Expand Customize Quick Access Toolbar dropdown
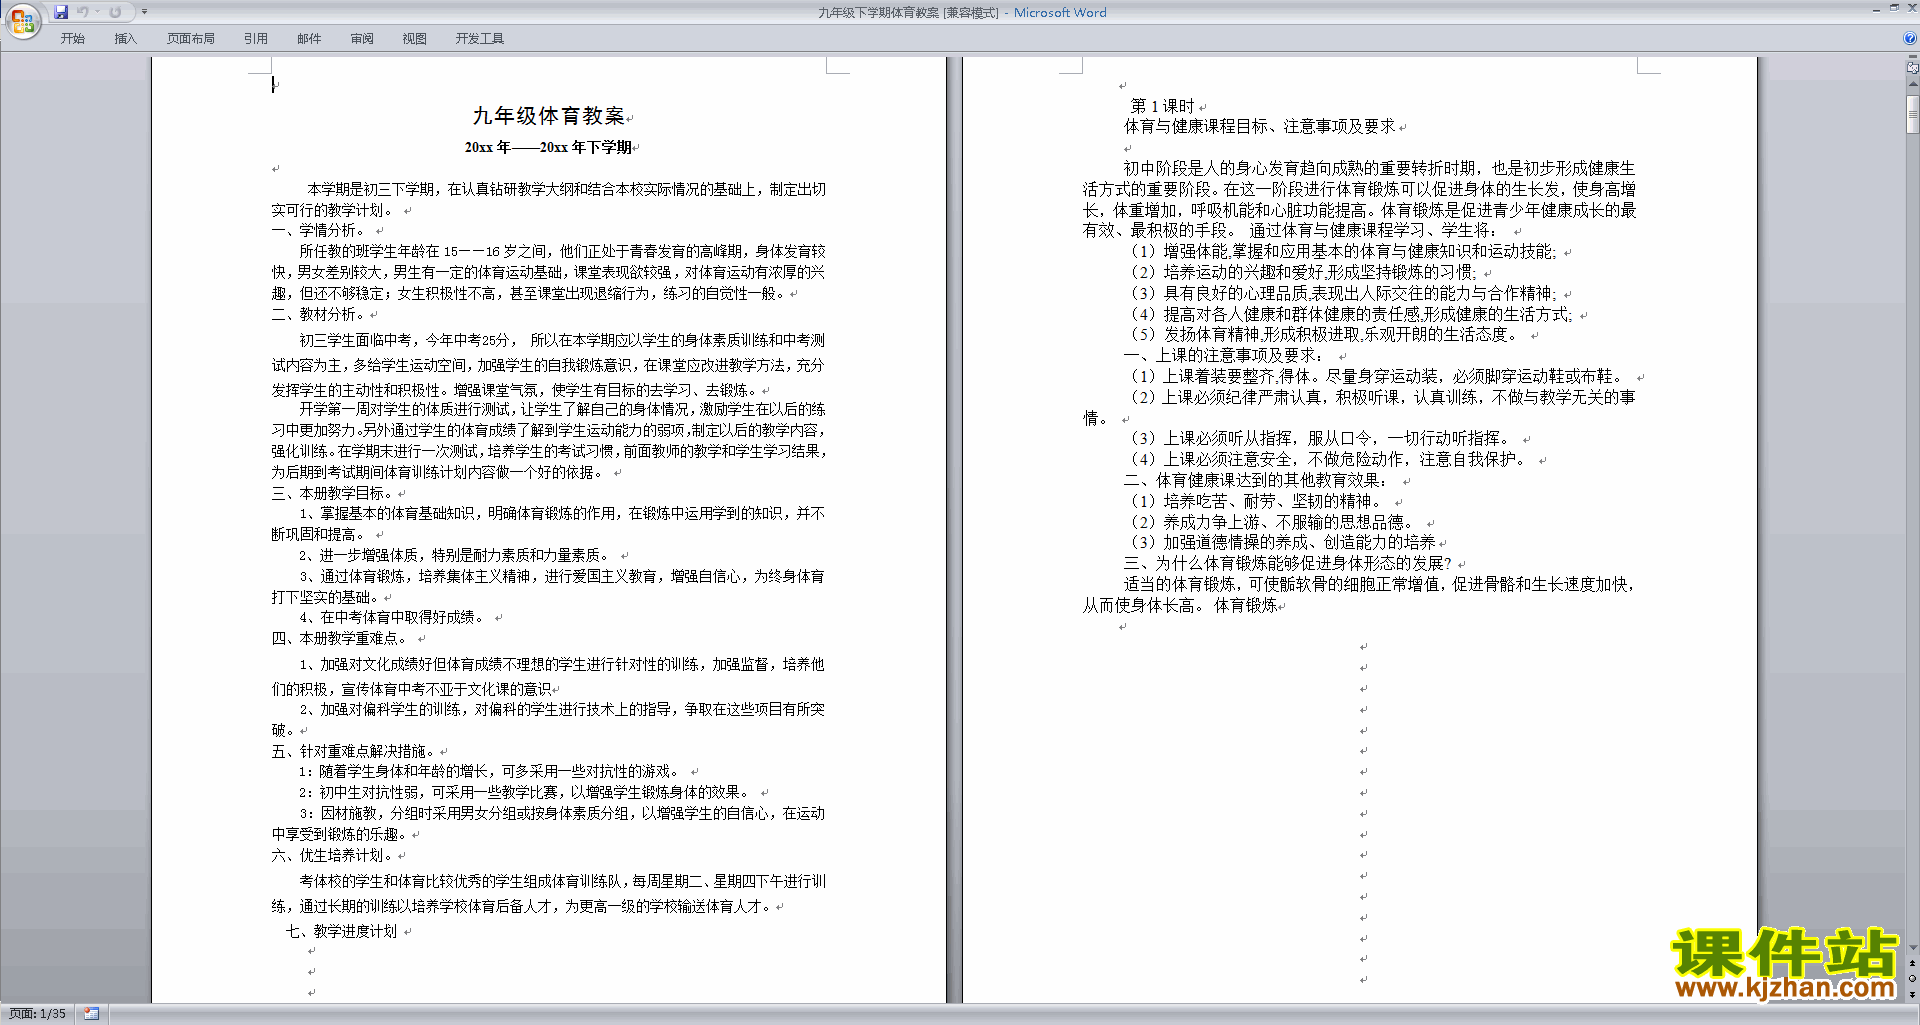1920x1025 pixels. 144,12
